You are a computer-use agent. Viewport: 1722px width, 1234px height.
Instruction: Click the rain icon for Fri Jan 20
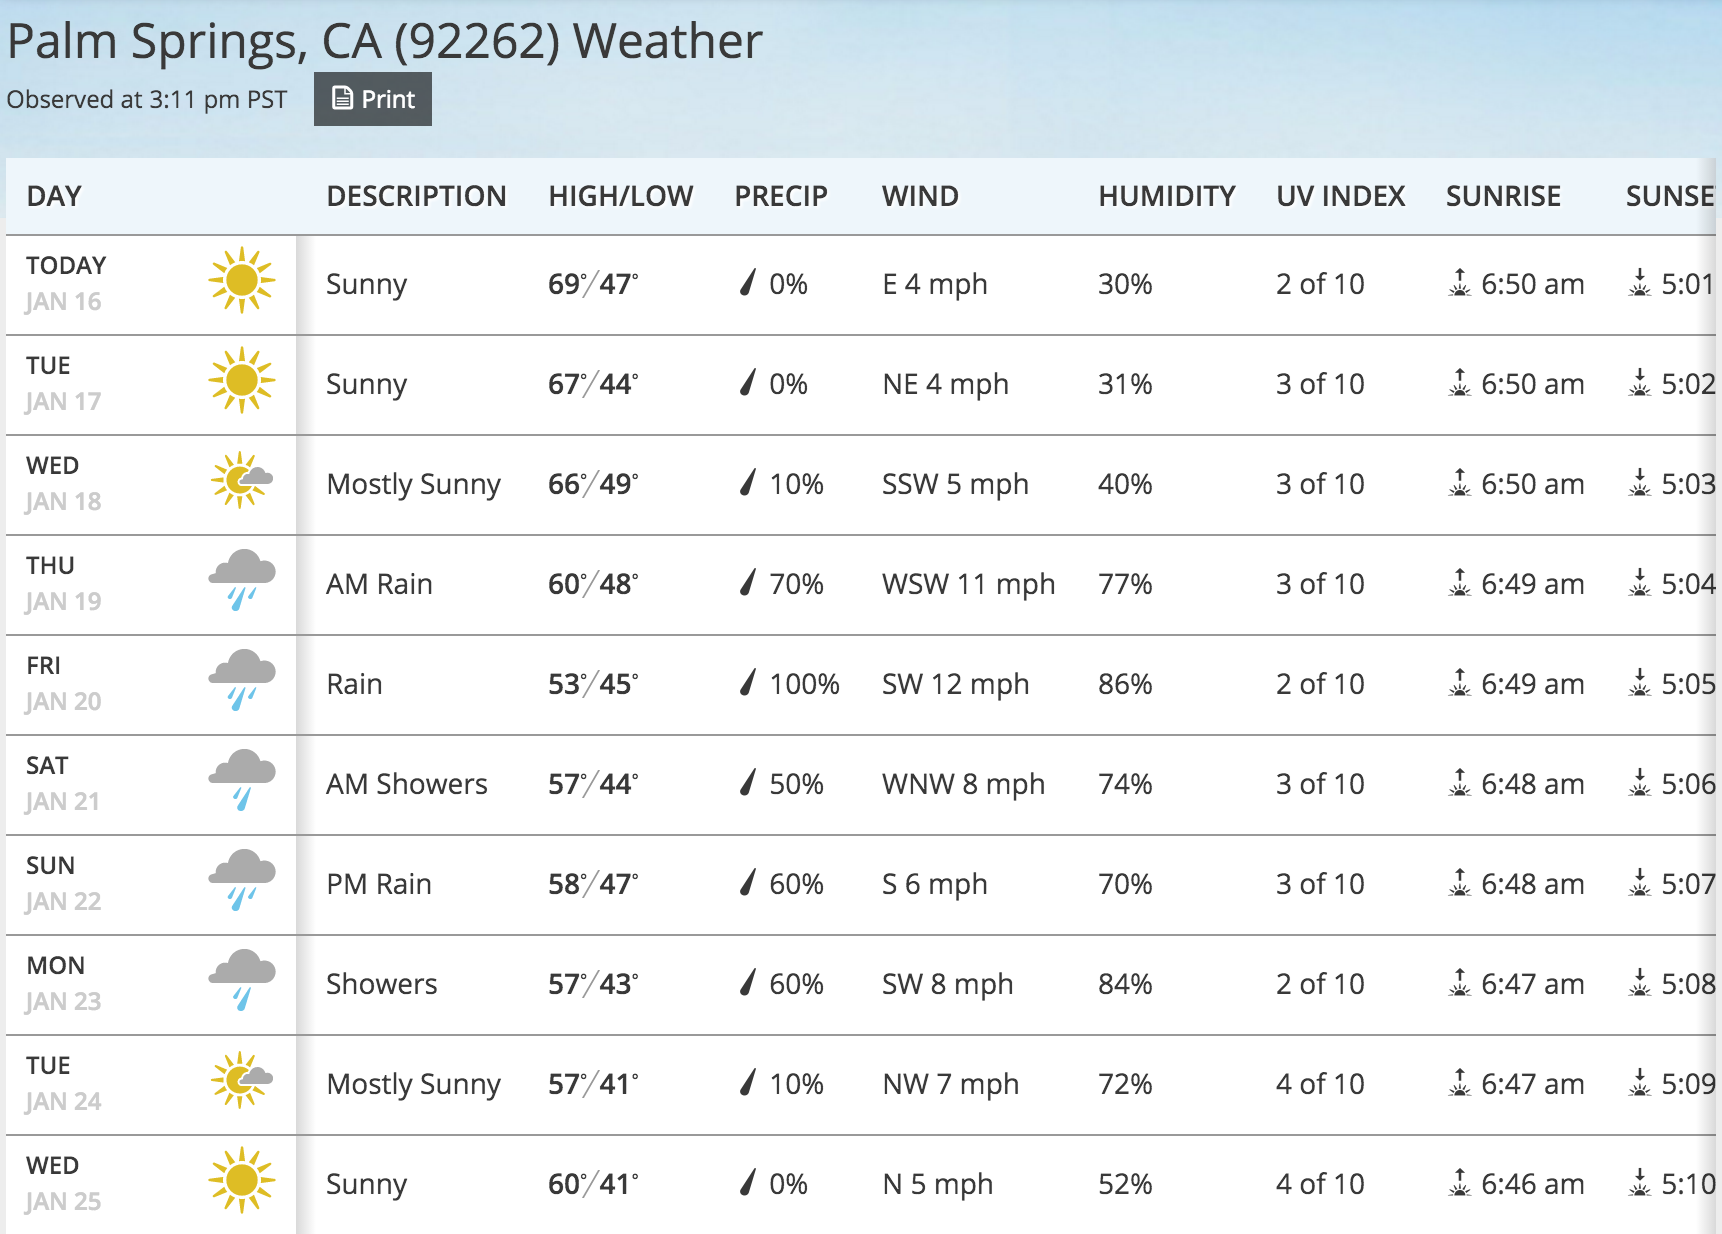pyautogui.click(x=241, y=680)
